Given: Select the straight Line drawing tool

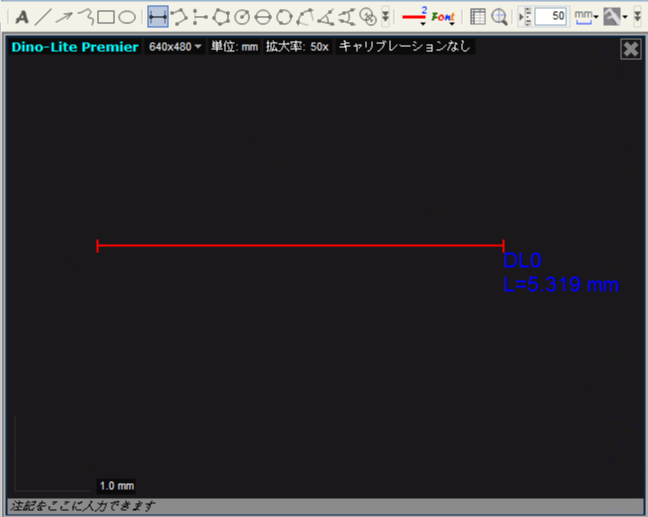Looking at the screenshot, I should point(43,17).
